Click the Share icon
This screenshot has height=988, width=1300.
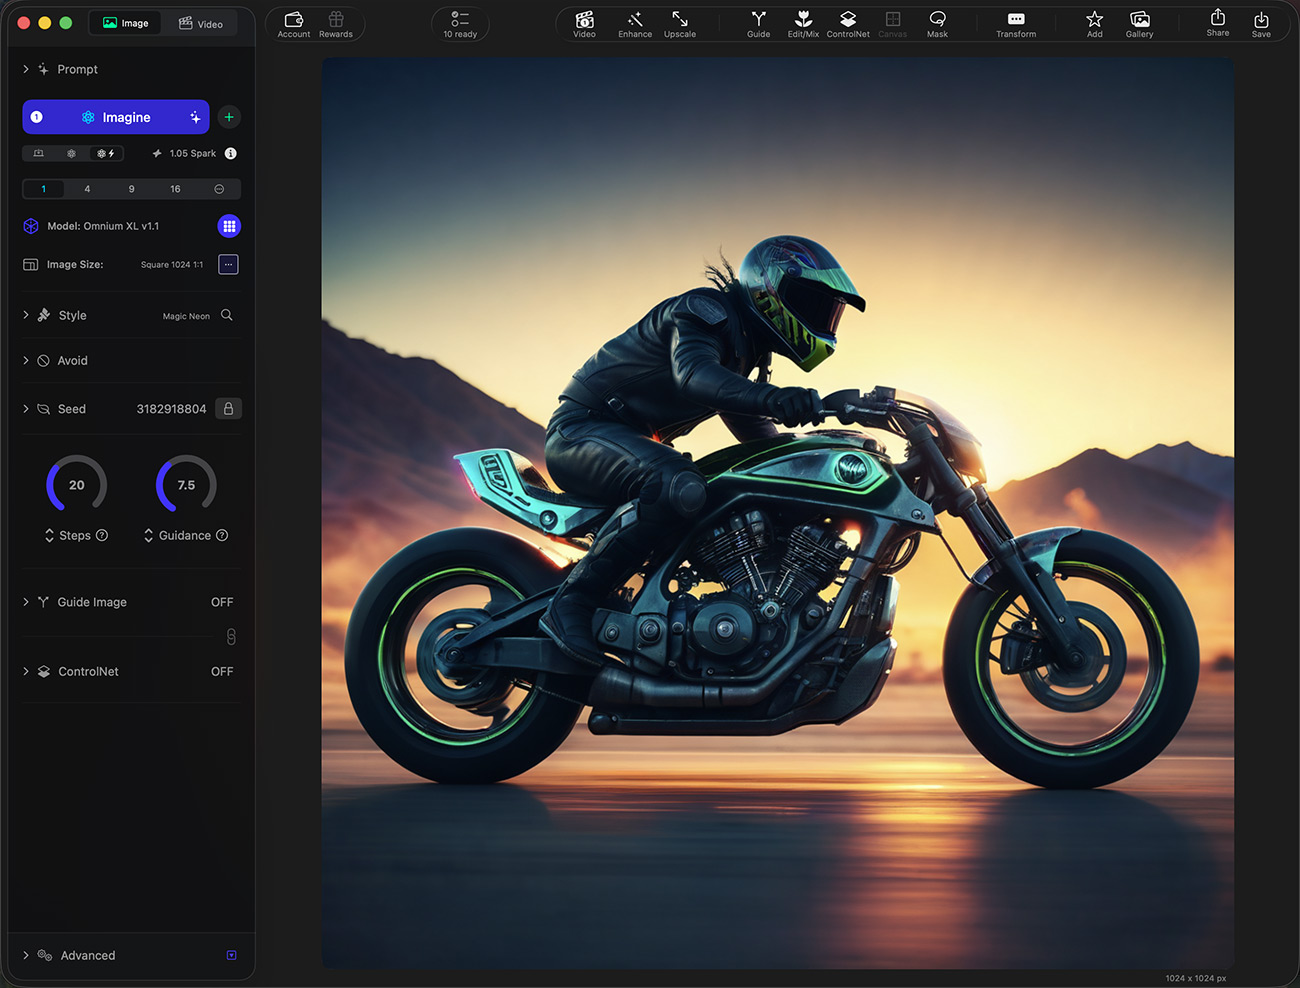[x=1218, y=23]
